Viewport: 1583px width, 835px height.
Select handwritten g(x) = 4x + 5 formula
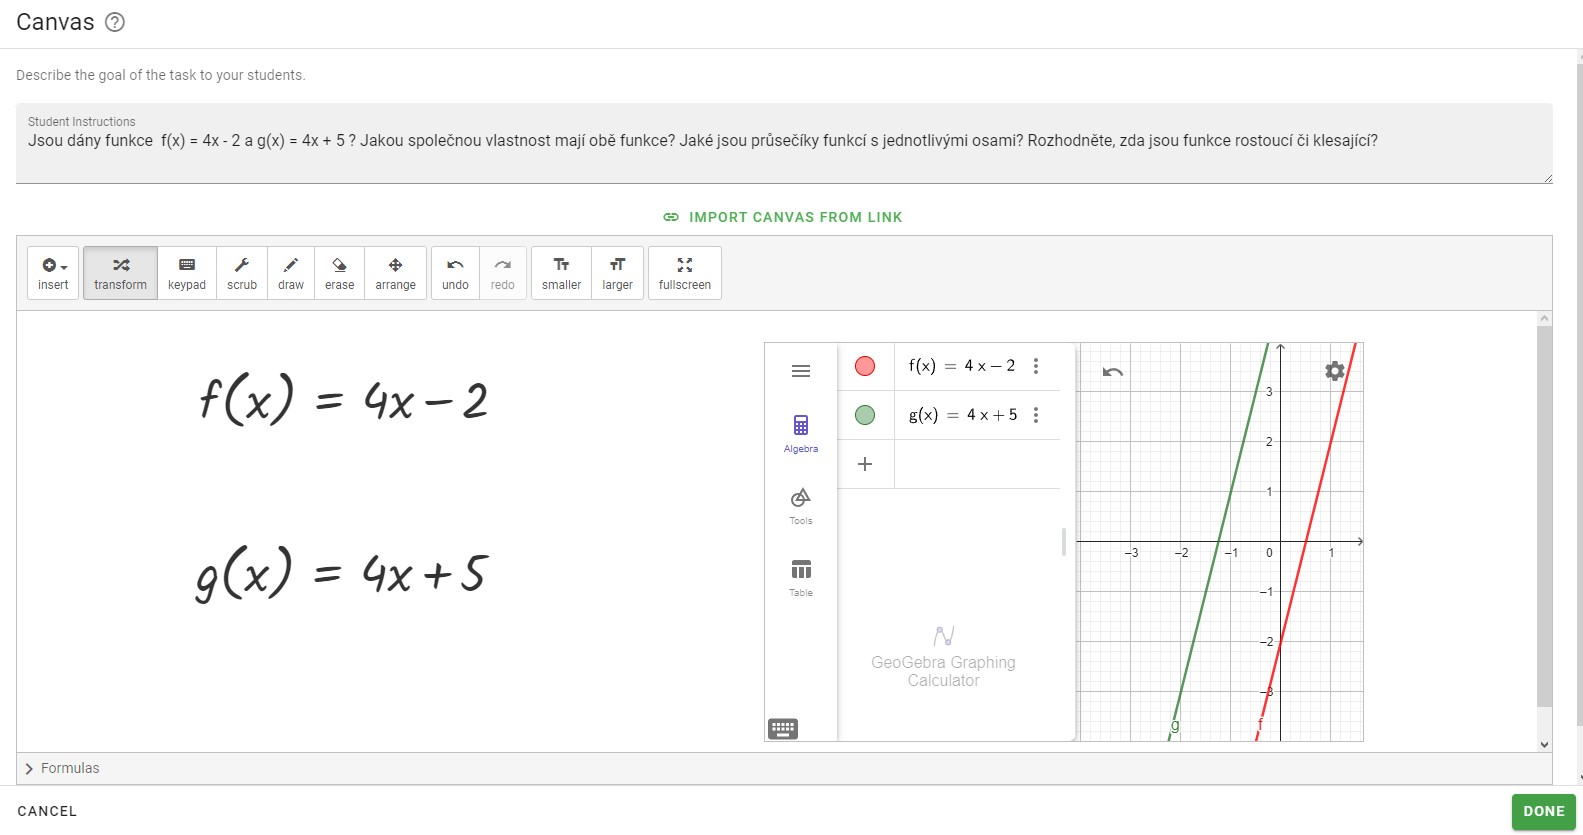[341, 573]
